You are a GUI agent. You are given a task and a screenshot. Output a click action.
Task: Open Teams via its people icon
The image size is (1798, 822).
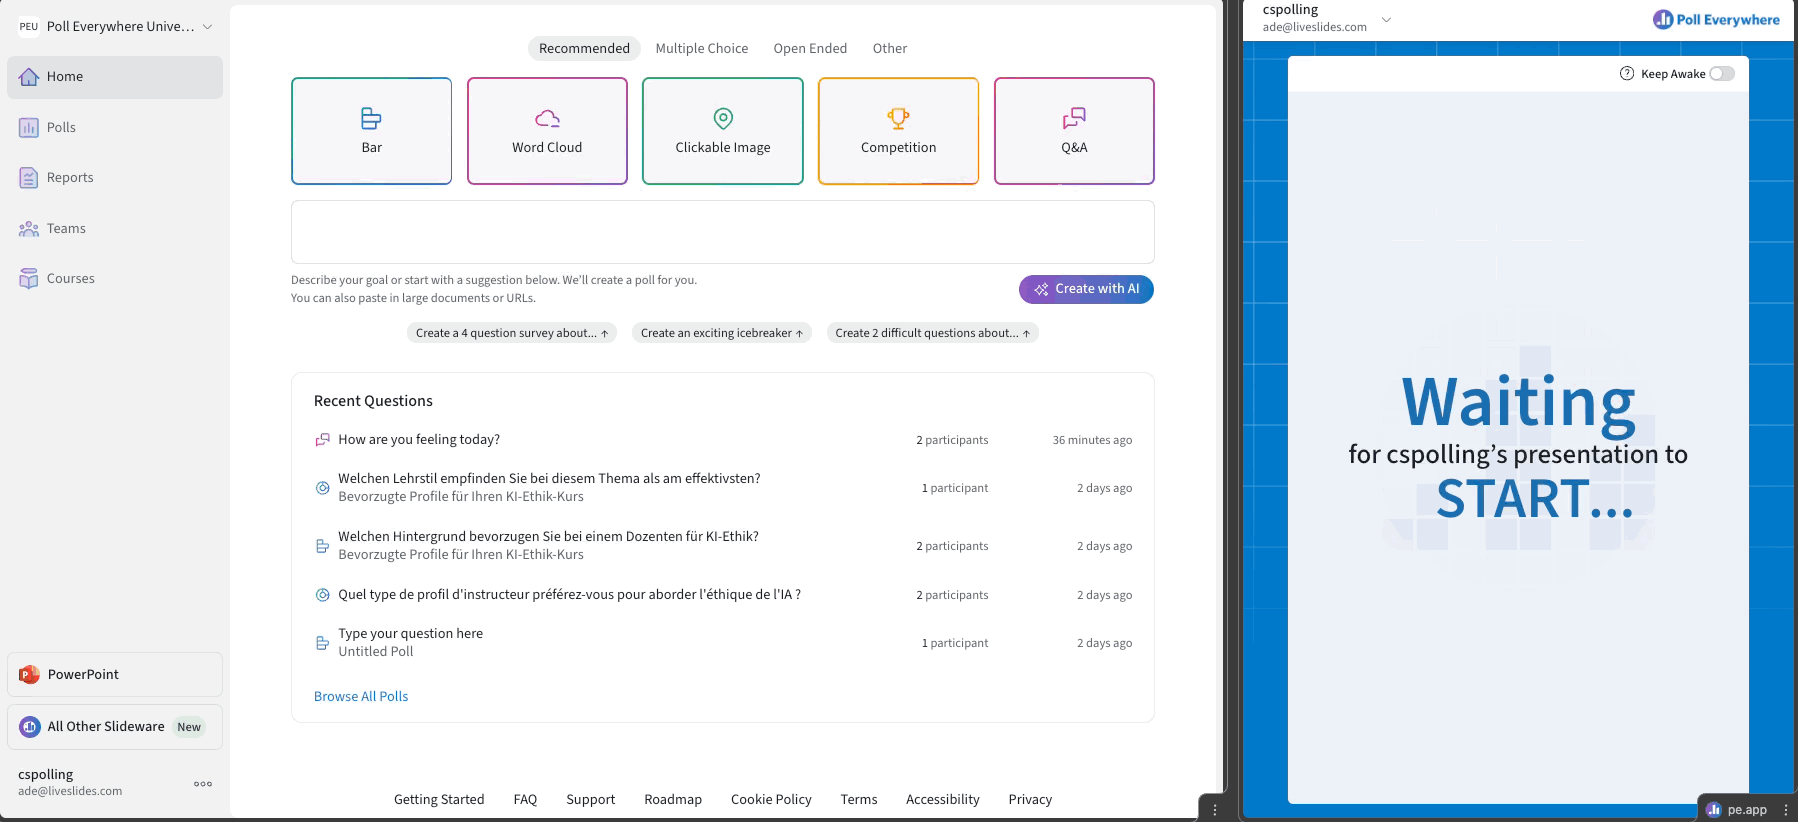coord(29,229)
